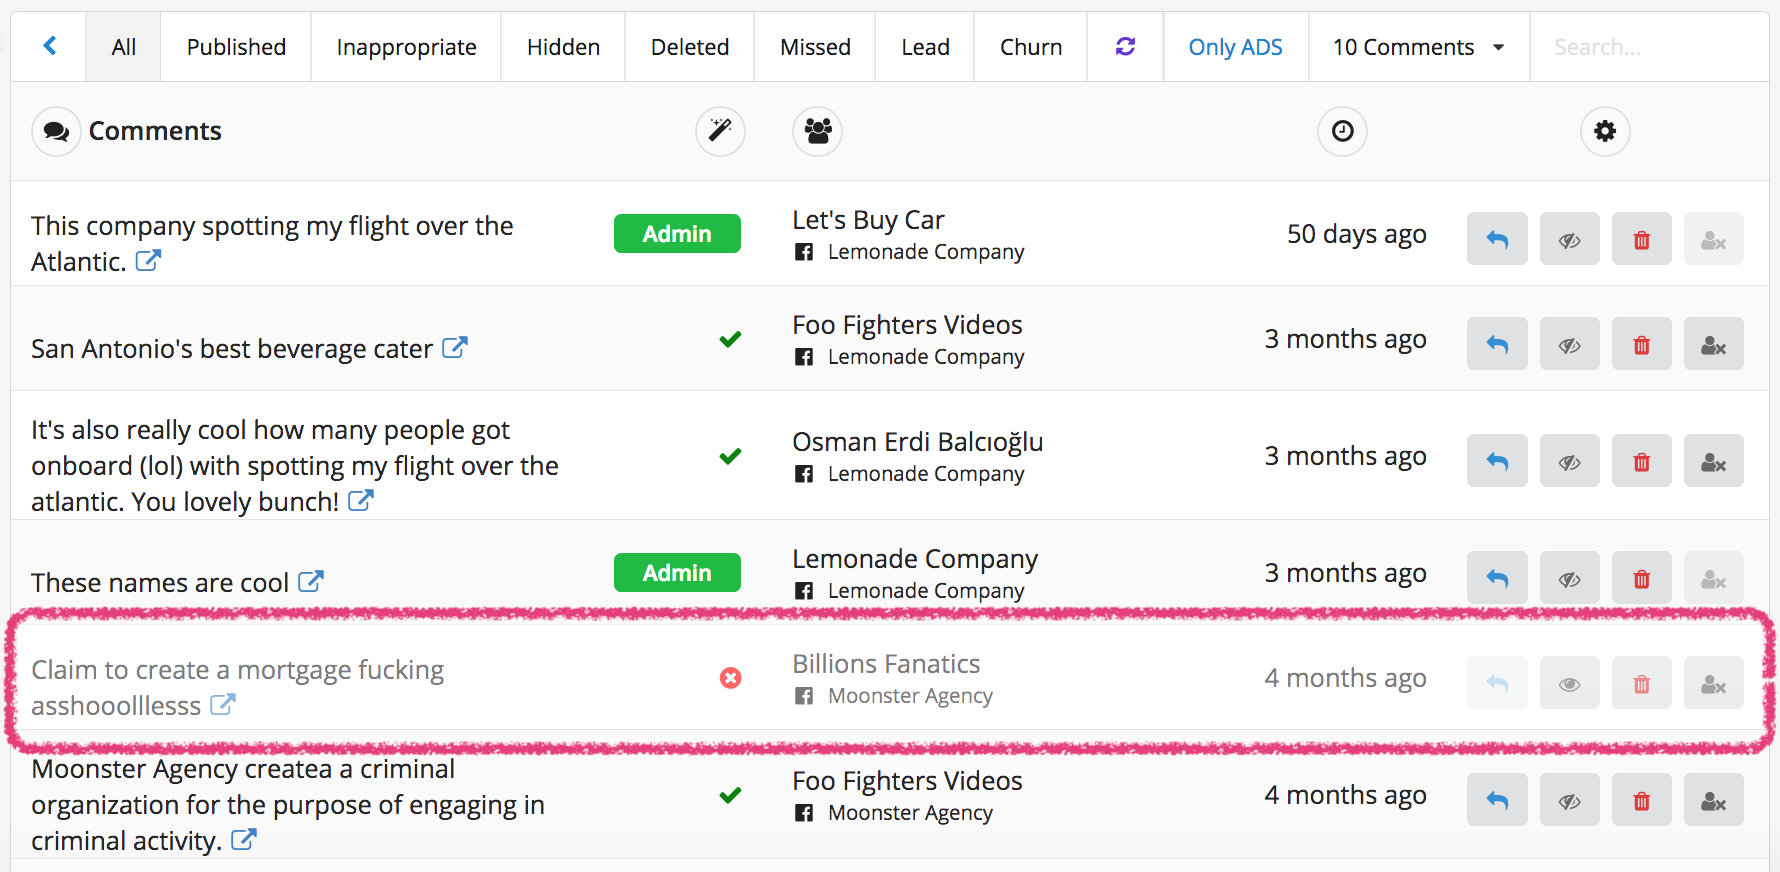Image resolution: width=1780 pixels, height=872 pixels.
Task: Click red x status on Billions Fanatics row
Action: [x=731, y=678]
